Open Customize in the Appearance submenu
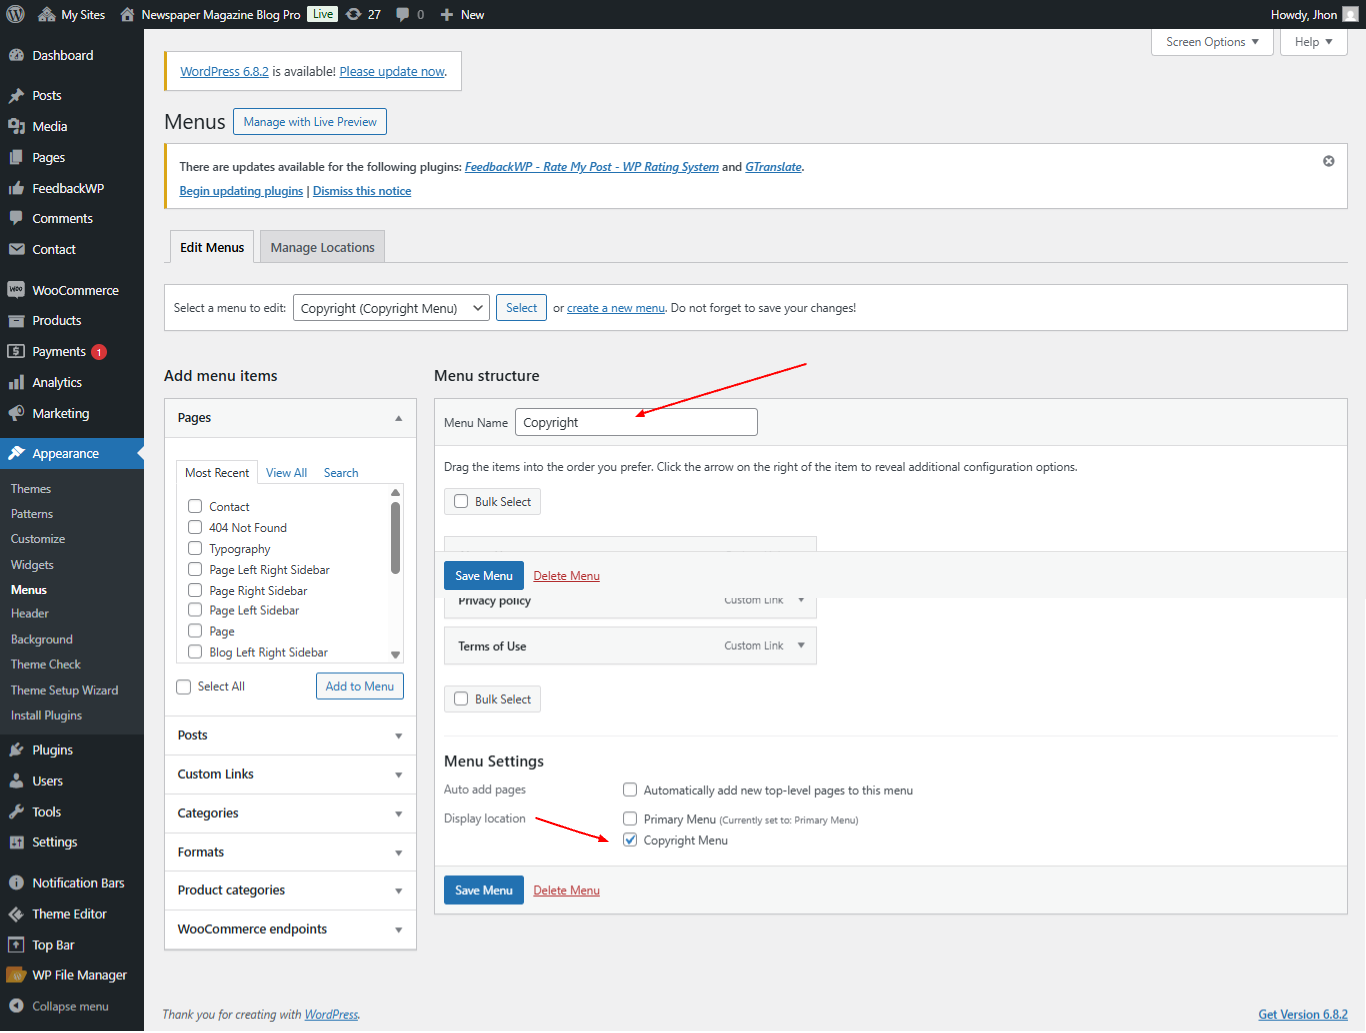This screenshot has height=1033, width=1366. pos(38,539)
